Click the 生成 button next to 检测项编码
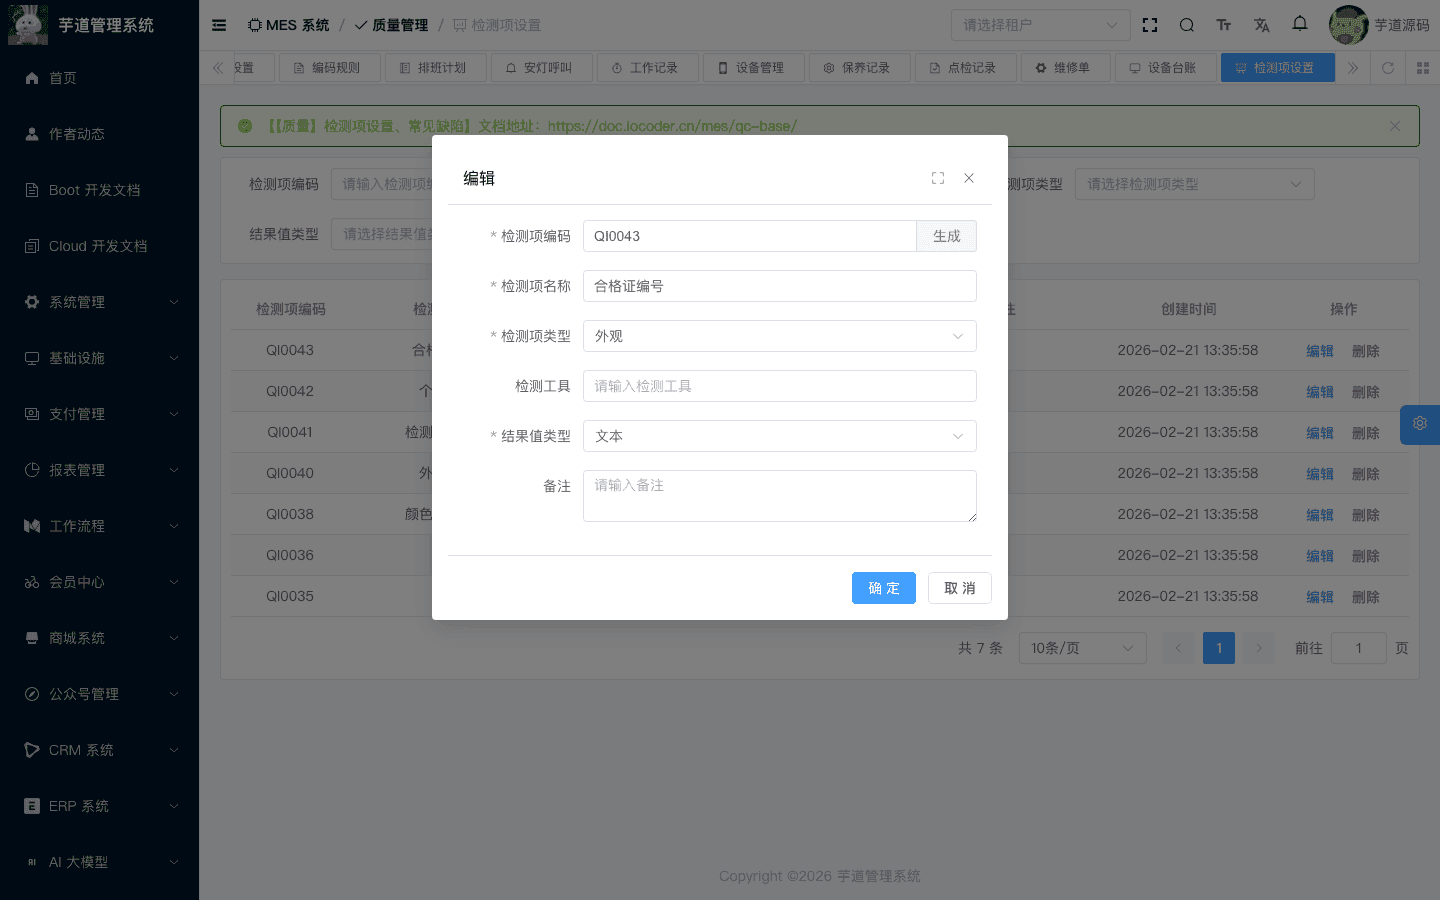 pos(946,236)
